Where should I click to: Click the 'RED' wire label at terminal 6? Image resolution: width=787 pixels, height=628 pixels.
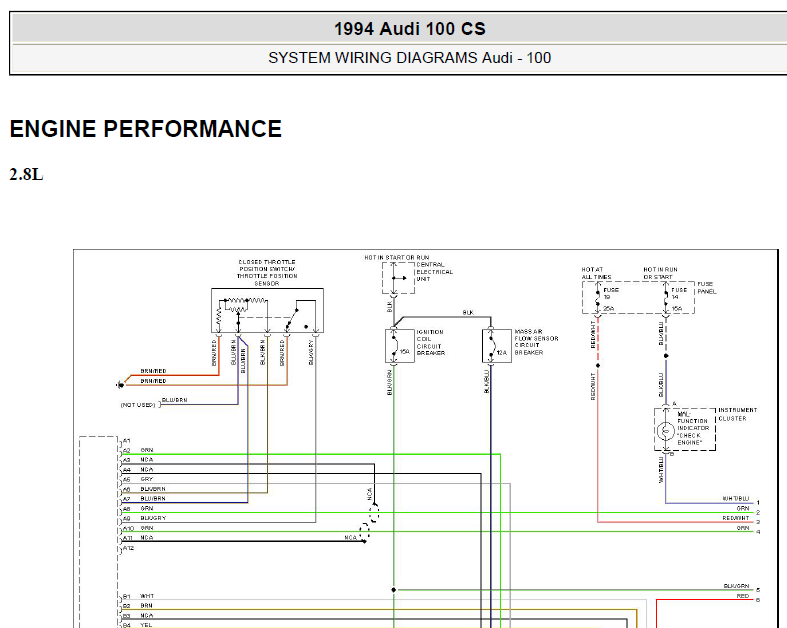tap(743, 596)
